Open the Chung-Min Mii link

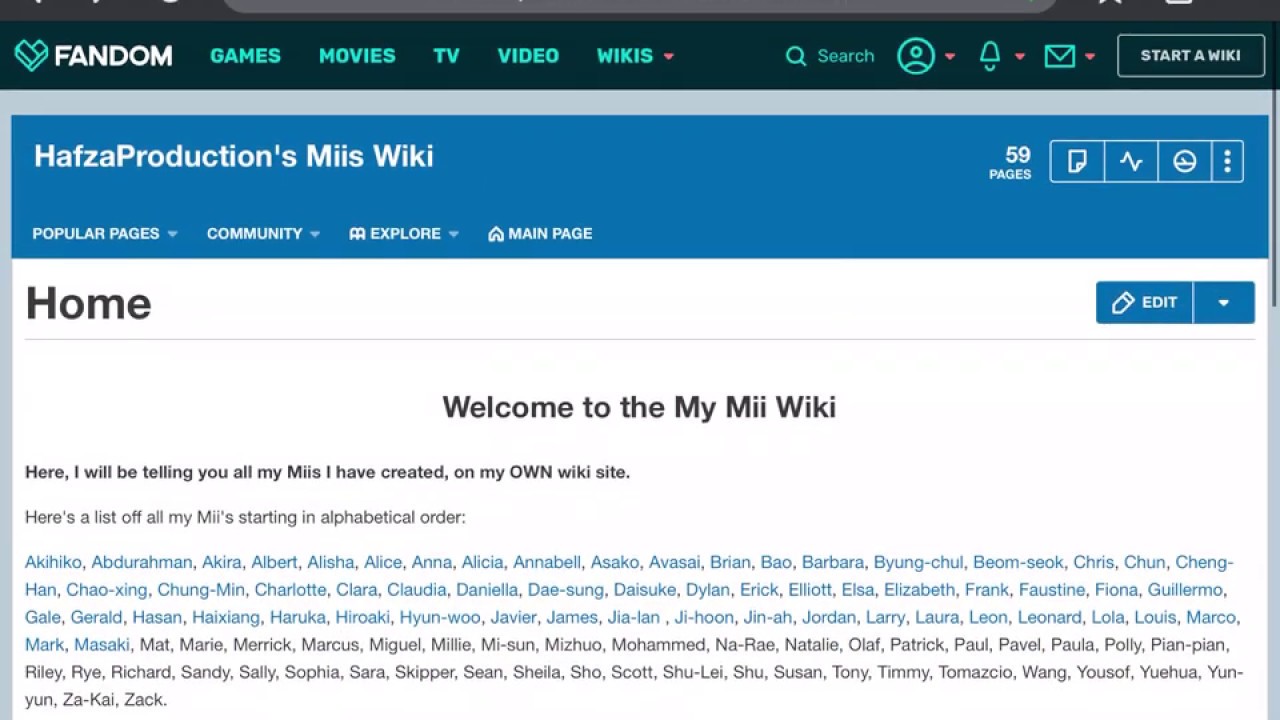coord(201,590)
